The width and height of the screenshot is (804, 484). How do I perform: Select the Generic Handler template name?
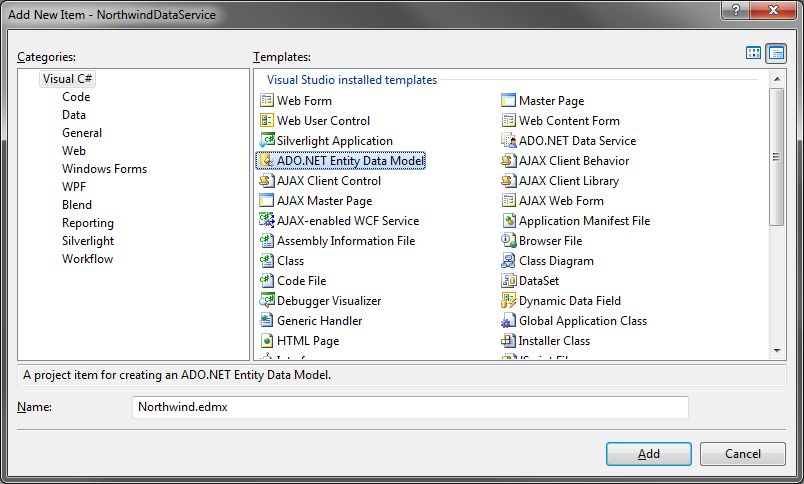(319, 320)
